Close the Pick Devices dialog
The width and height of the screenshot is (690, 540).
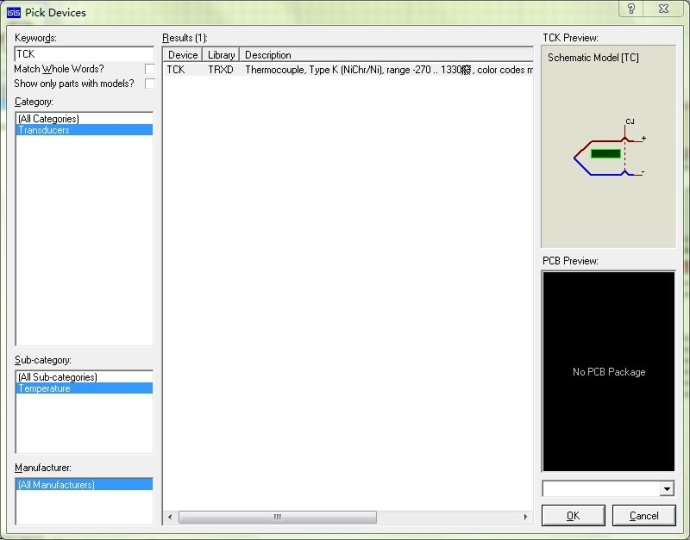click(x=664, y=9)
